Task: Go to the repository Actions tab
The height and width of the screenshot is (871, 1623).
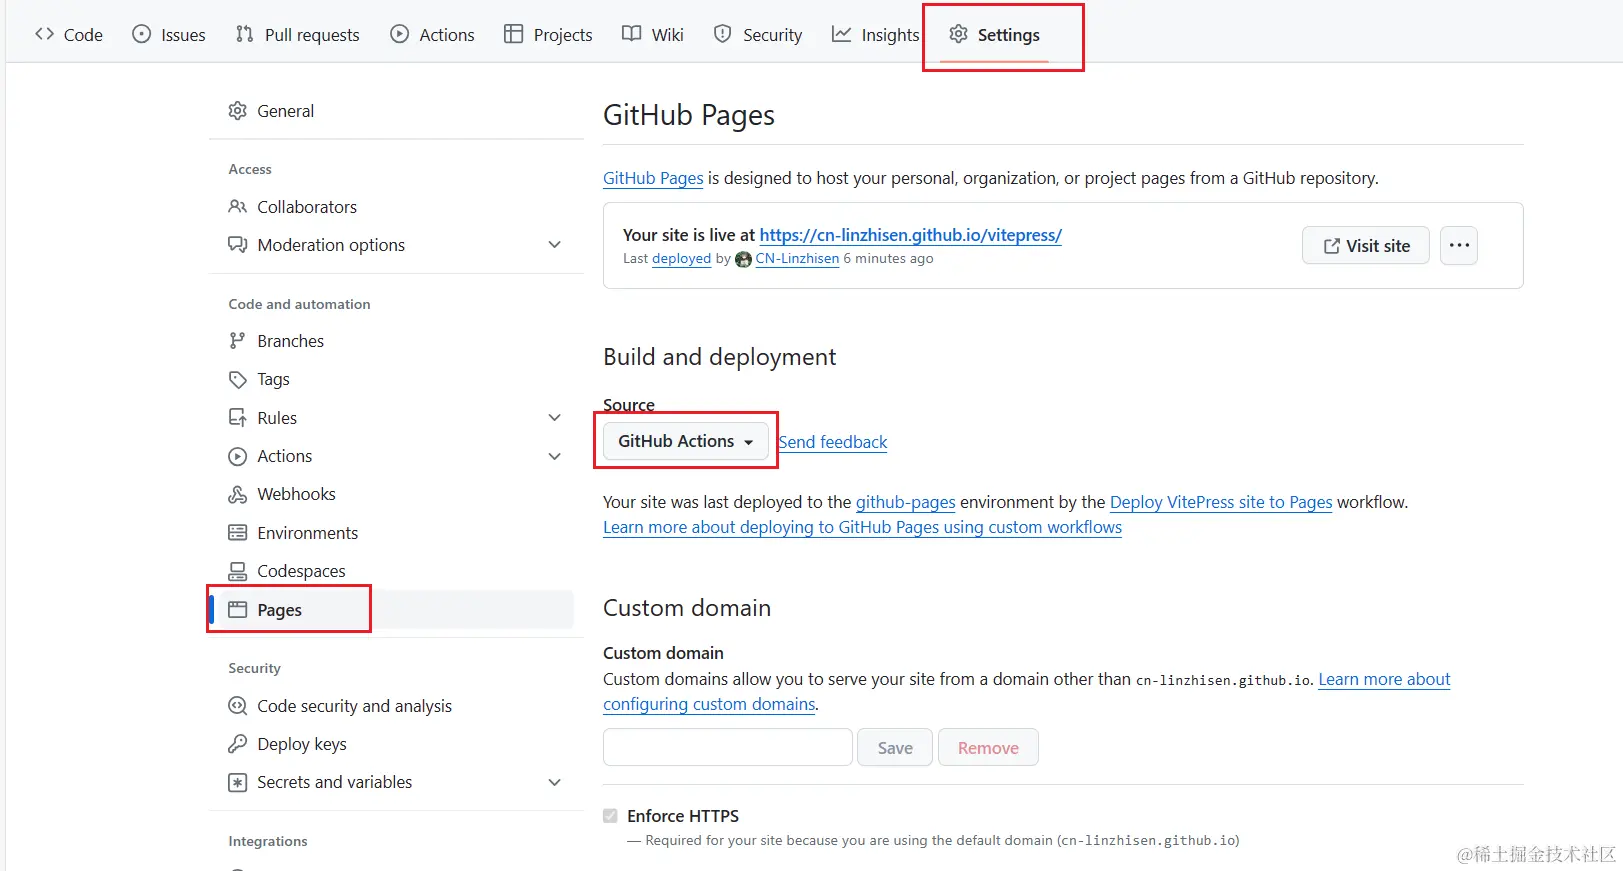Action: coord(432,34)
